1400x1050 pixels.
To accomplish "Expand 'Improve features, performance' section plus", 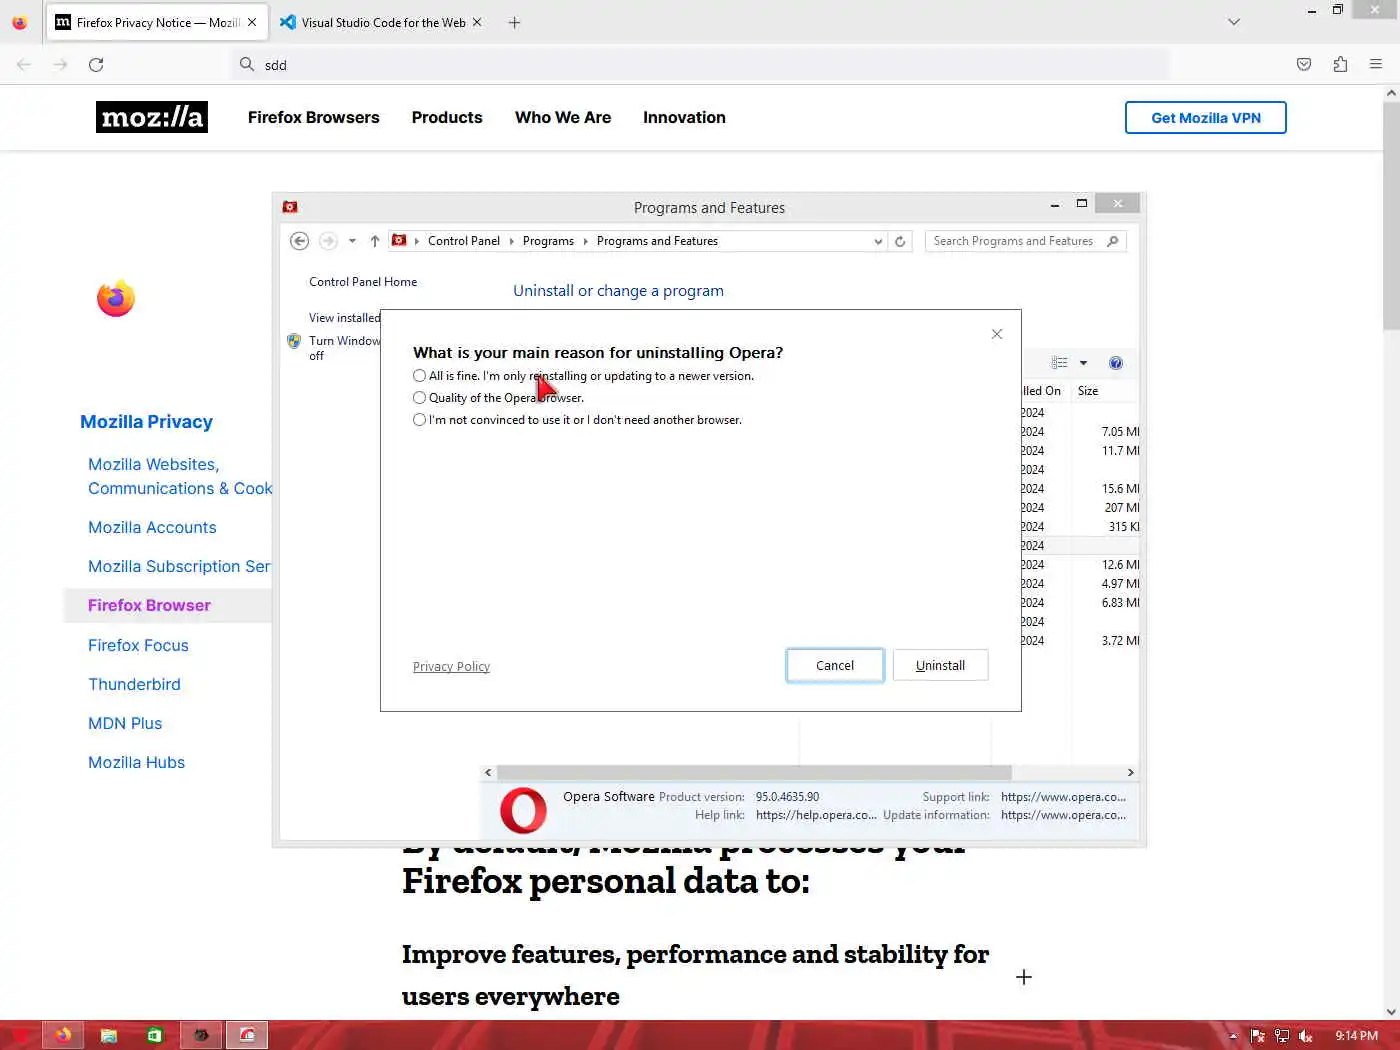I will [1024, 977].
